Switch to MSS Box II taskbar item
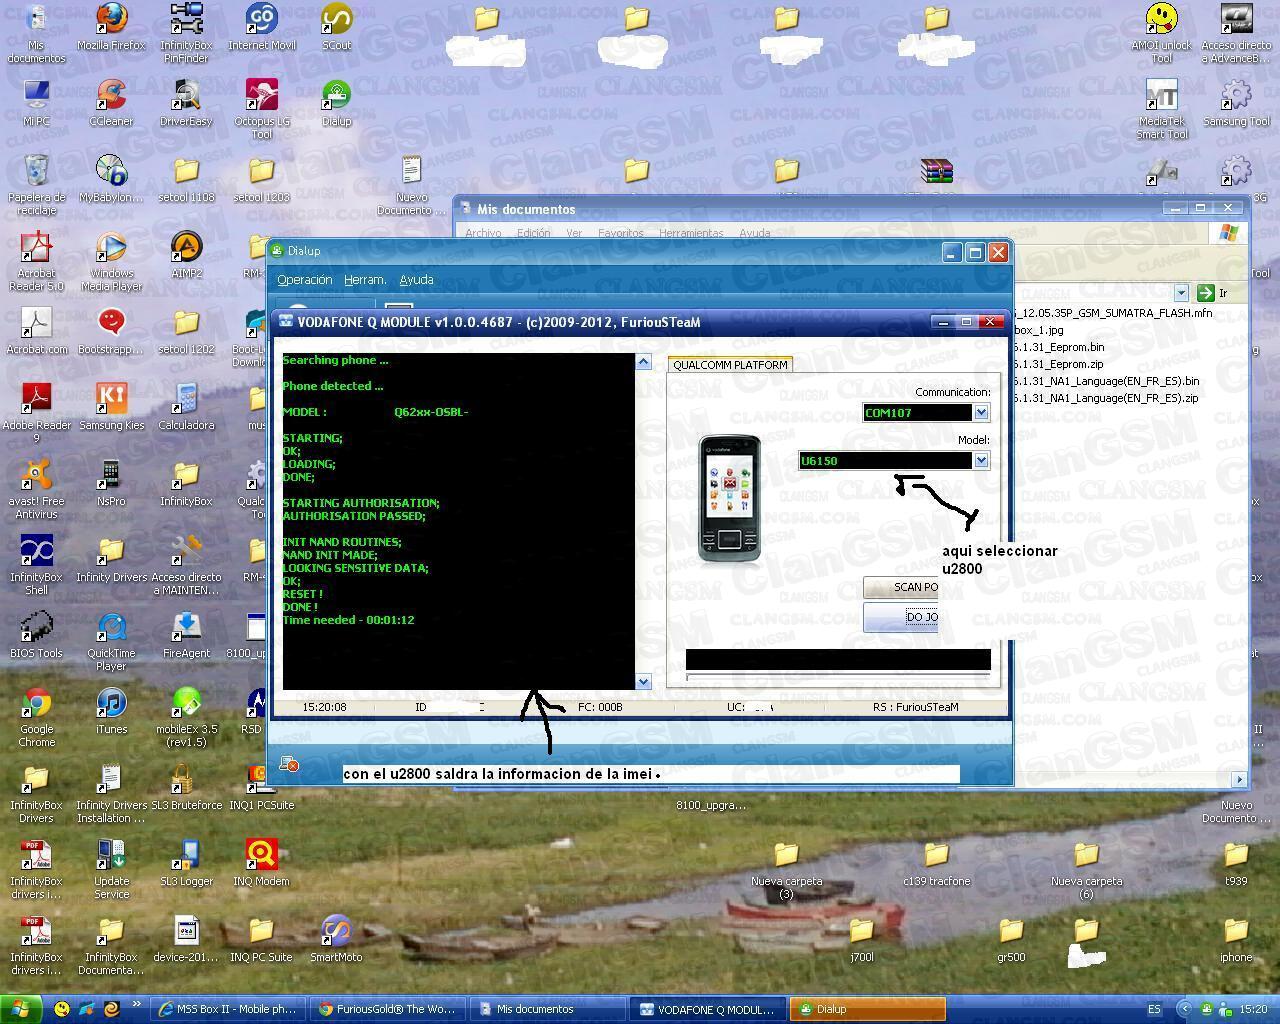Viewport: 1280px width, 1024px height. (227, 1009)
